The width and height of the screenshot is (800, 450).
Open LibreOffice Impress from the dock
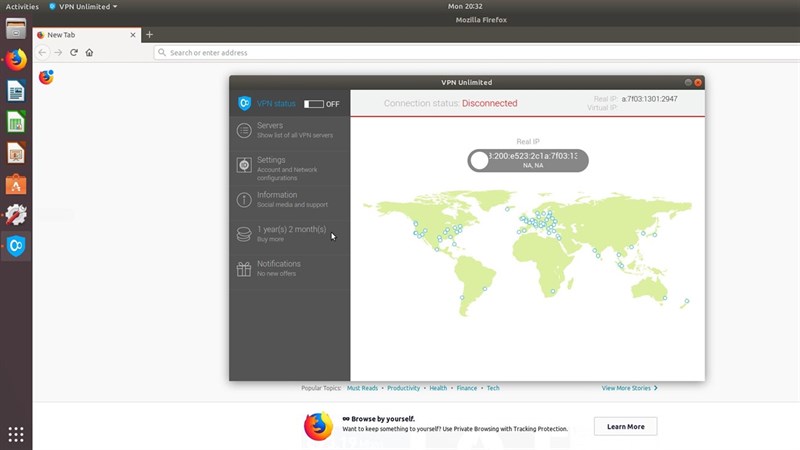[16, 153]
